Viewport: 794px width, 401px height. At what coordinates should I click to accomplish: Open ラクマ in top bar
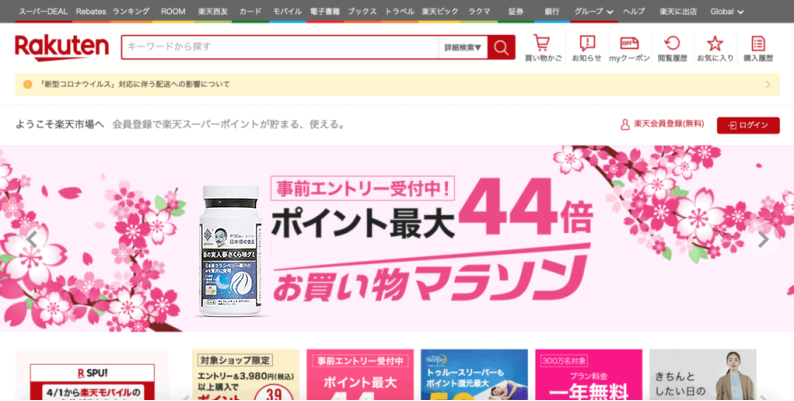(x=479, y=11)
